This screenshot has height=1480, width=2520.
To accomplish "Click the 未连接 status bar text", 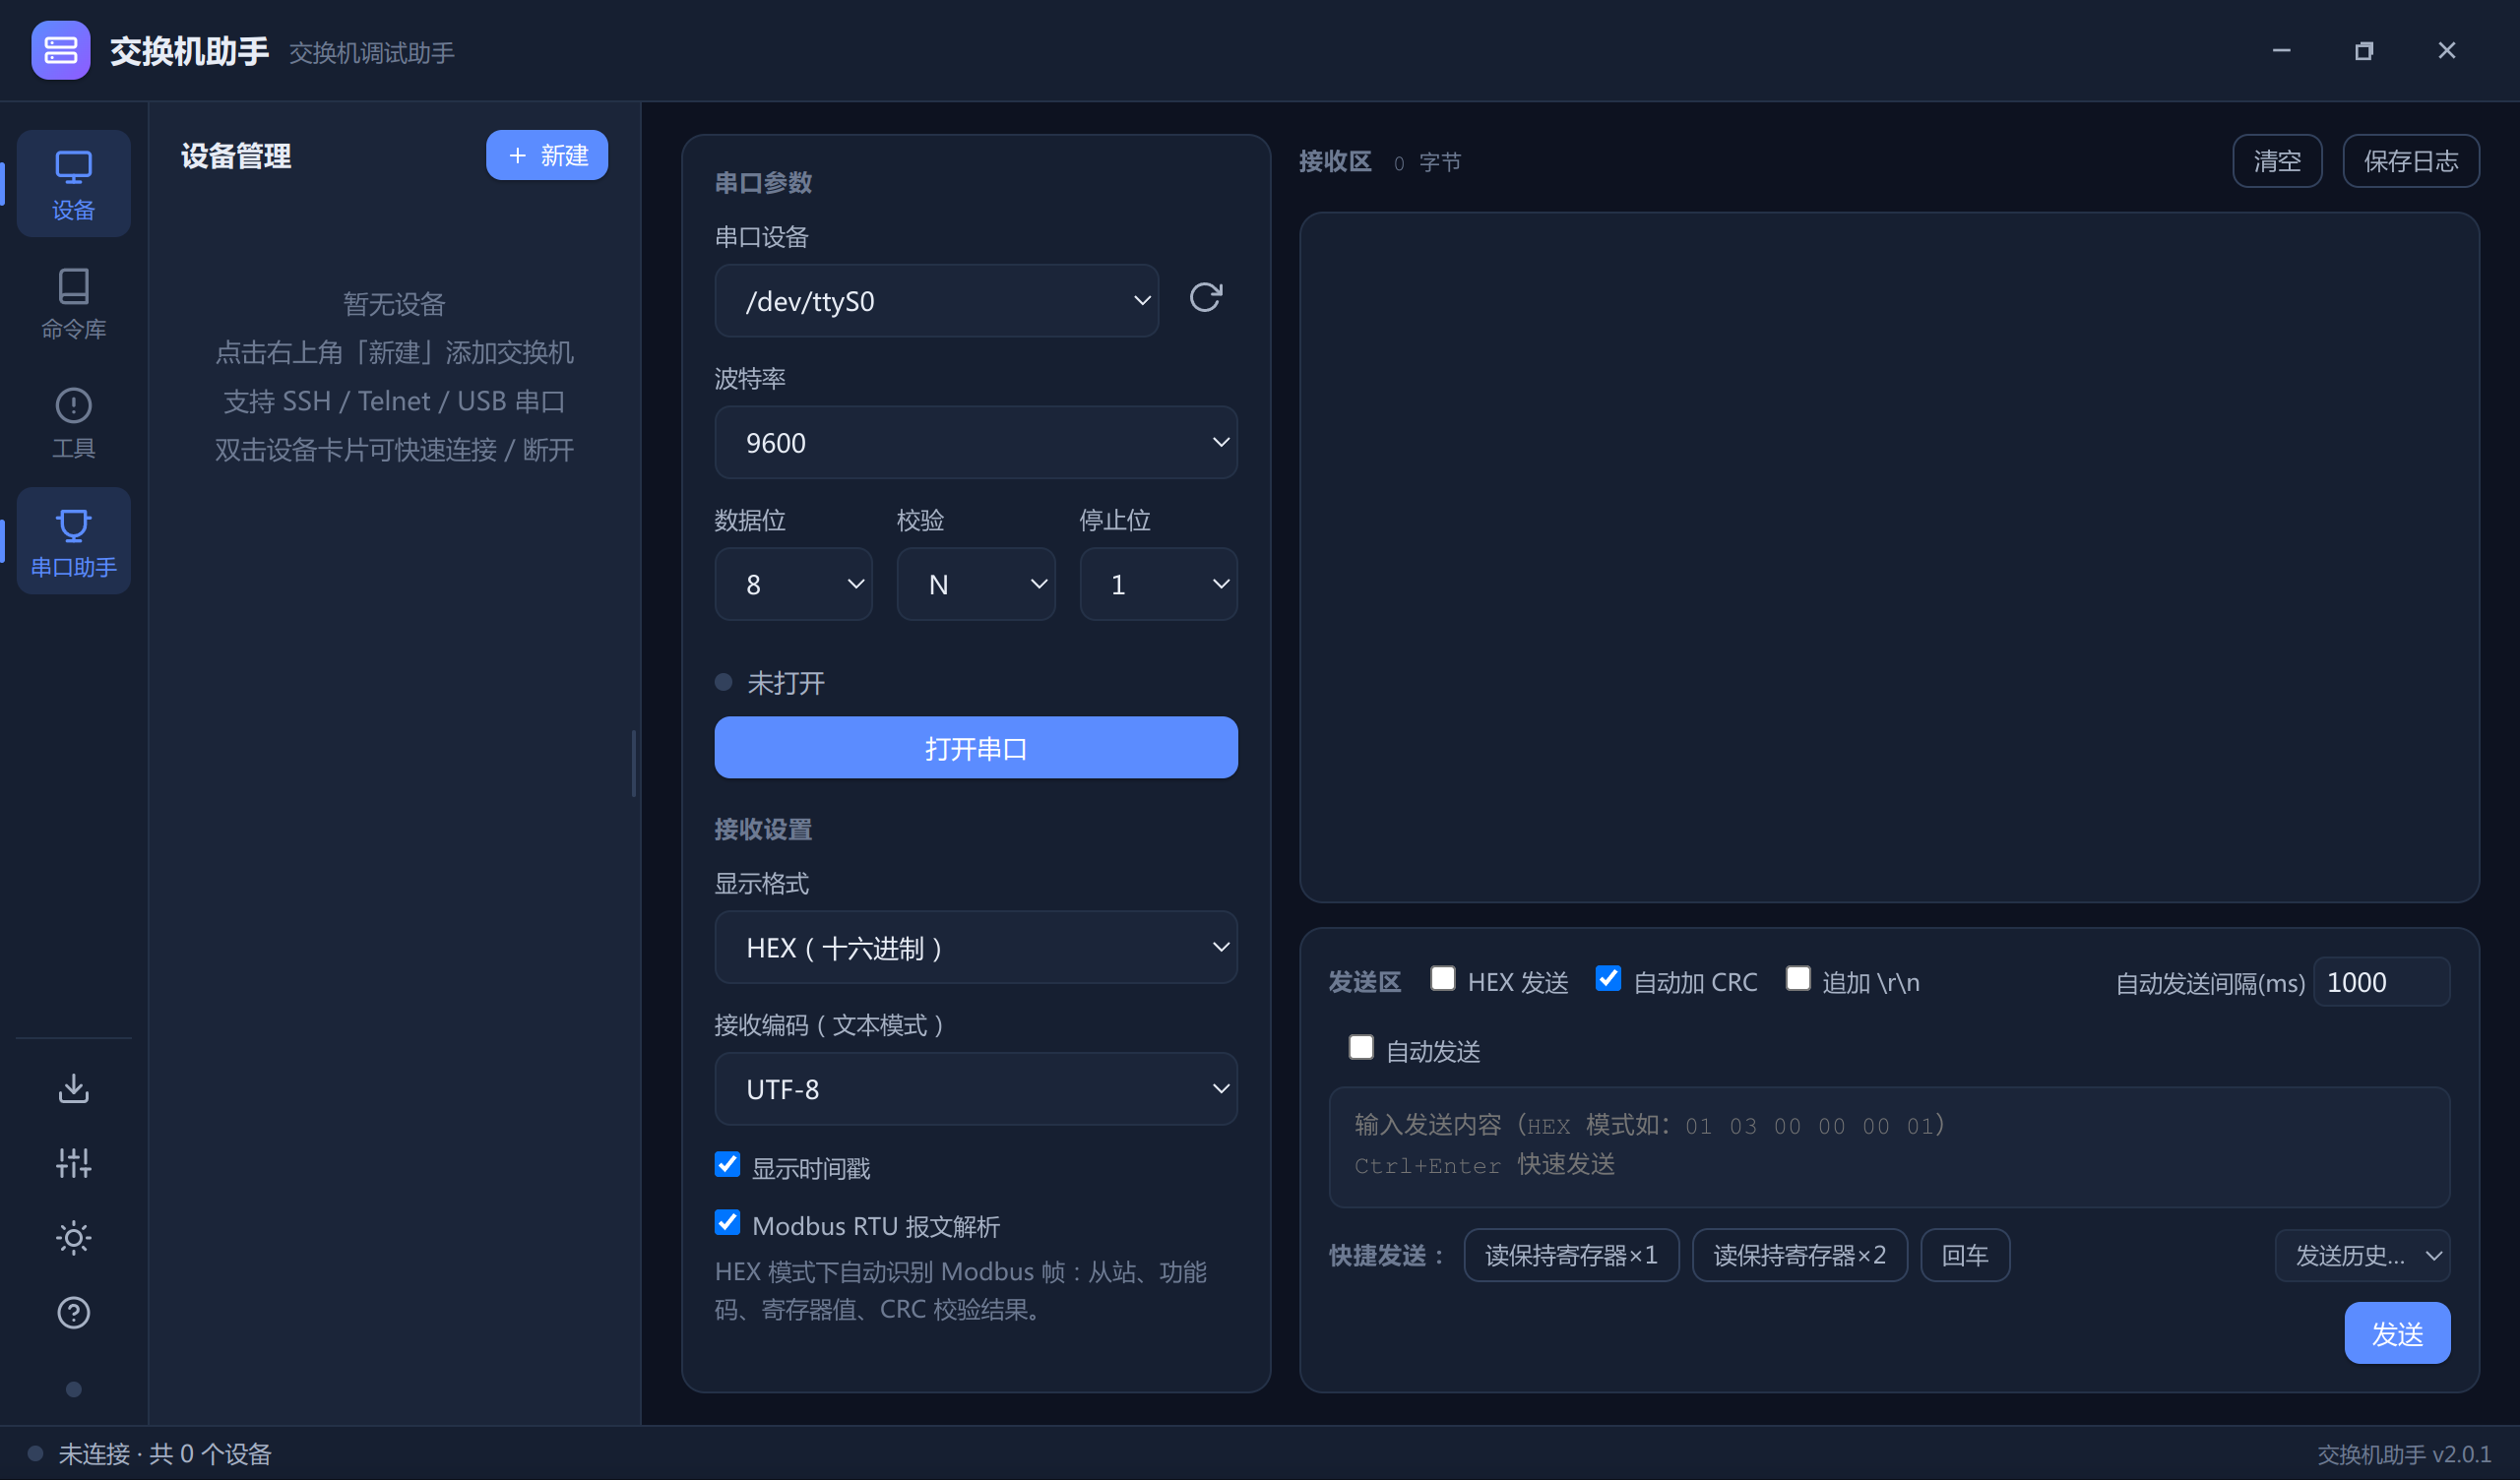I will pyautogui.click(x=165, y=1453).
